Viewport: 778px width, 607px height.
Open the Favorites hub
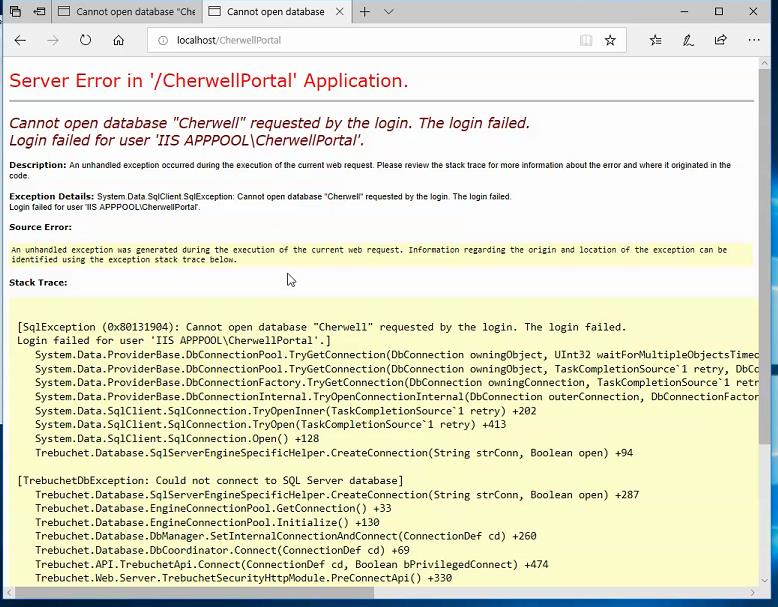click(655, 40)
